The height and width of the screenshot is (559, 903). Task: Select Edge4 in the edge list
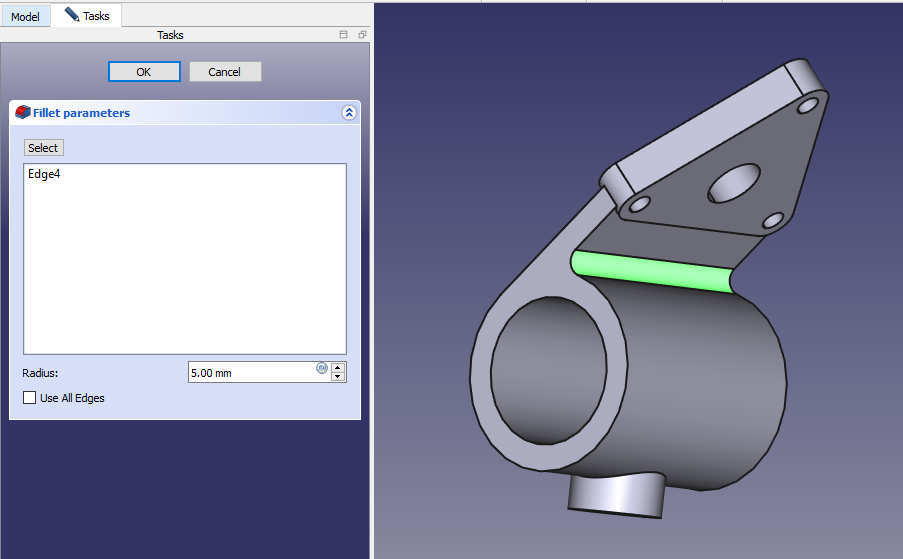45,174
